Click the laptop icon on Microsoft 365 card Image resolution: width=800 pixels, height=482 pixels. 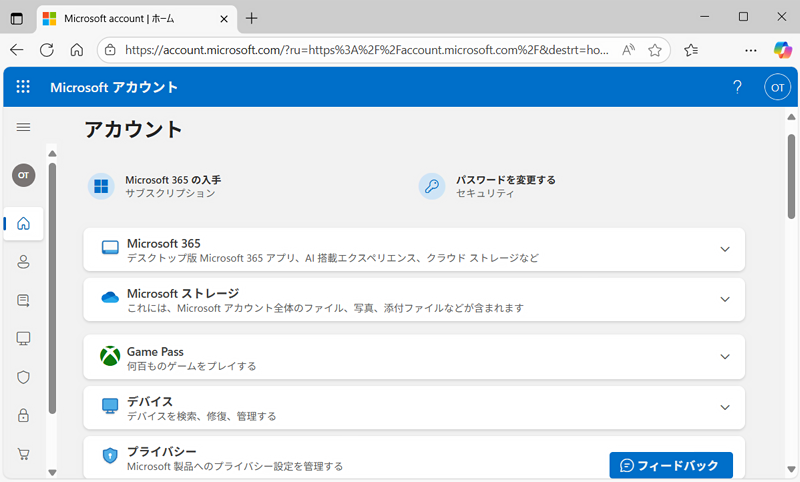click(x=110, y=247)
